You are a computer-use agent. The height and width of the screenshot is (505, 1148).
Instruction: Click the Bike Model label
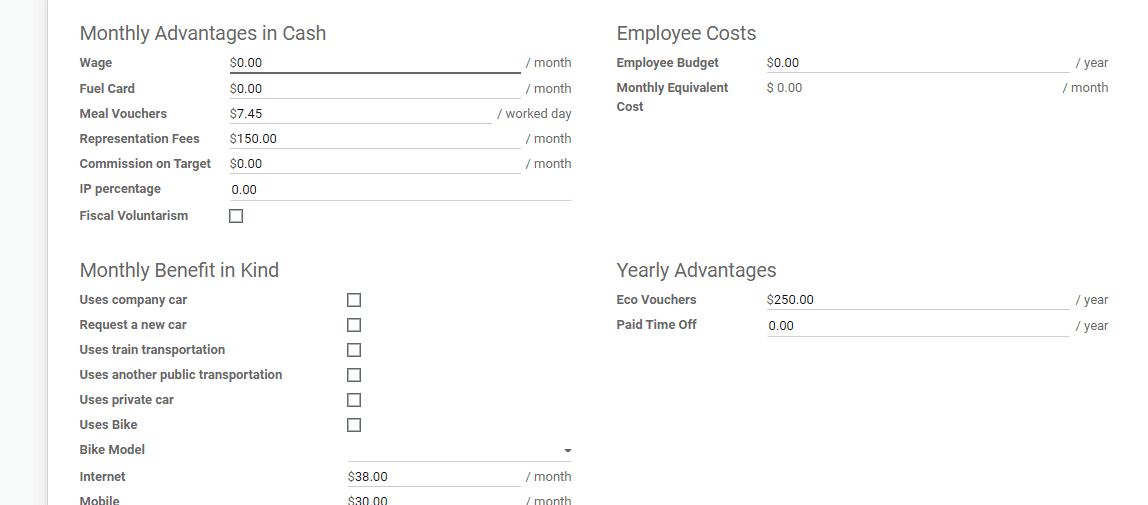click(x=112, y=449)
